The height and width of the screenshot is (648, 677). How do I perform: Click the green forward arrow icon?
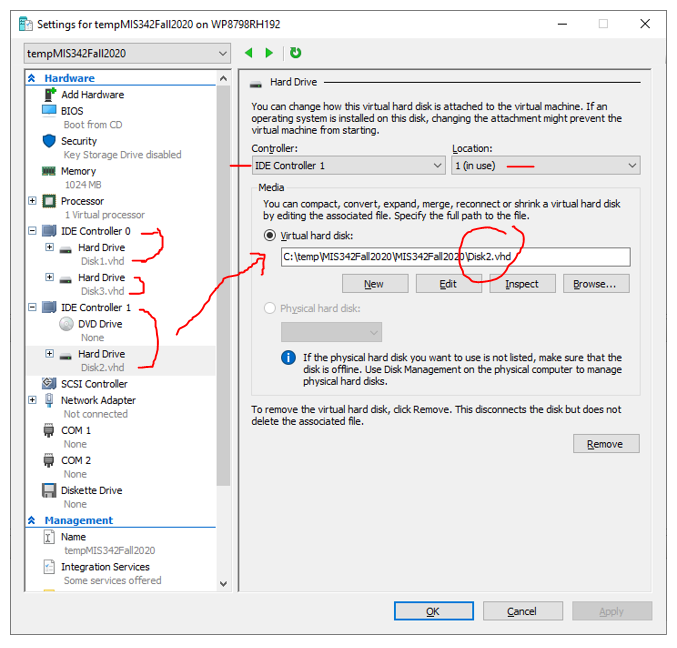269,53
